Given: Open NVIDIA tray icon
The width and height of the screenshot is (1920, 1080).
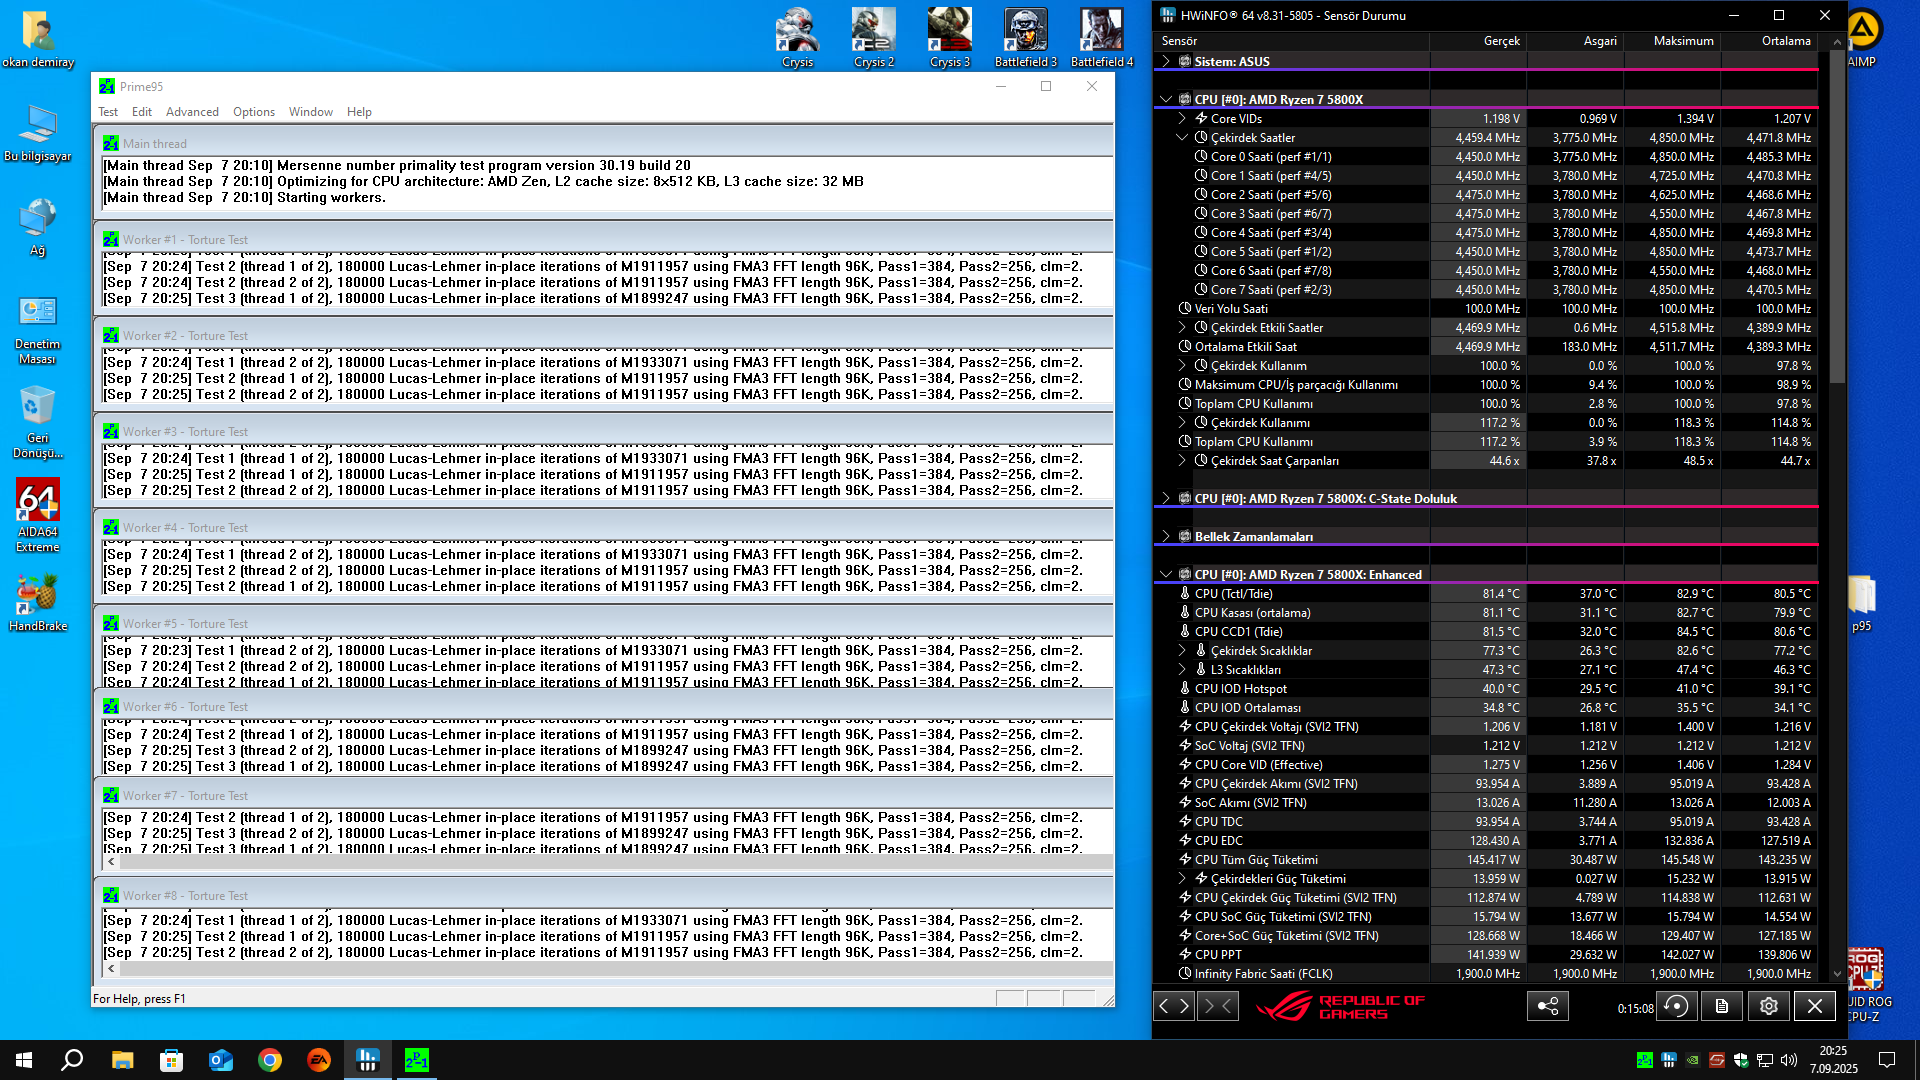Looking at the screenshot, I should point(1693,1060).
